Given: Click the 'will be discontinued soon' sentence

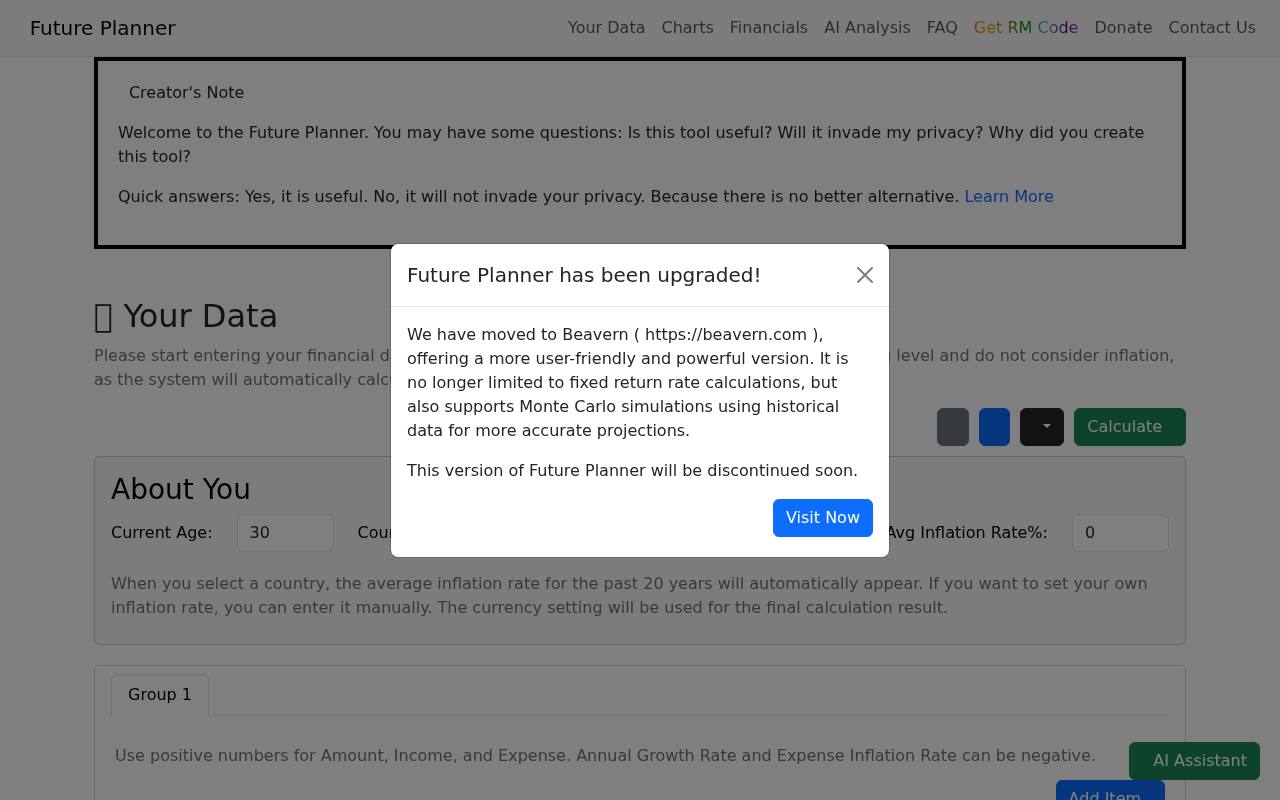Looking at the screenshot, I should (x=632, y=471).
